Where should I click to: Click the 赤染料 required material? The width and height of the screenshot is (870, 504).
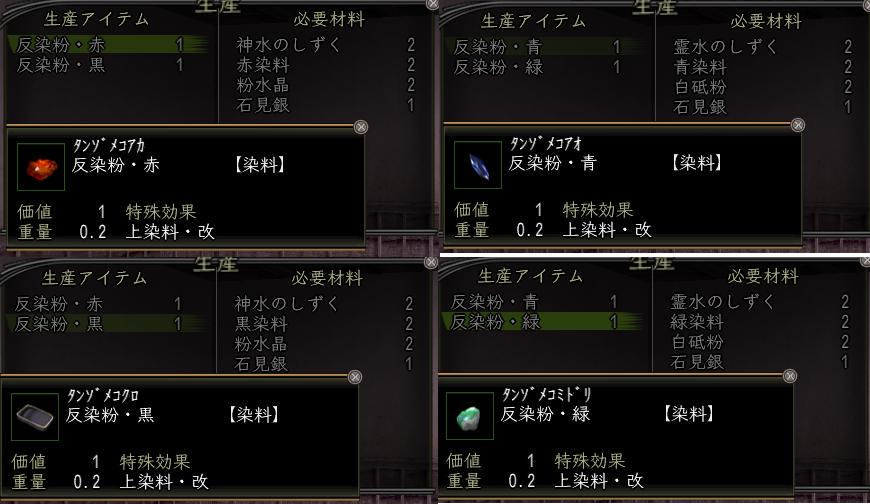(263, 65)
